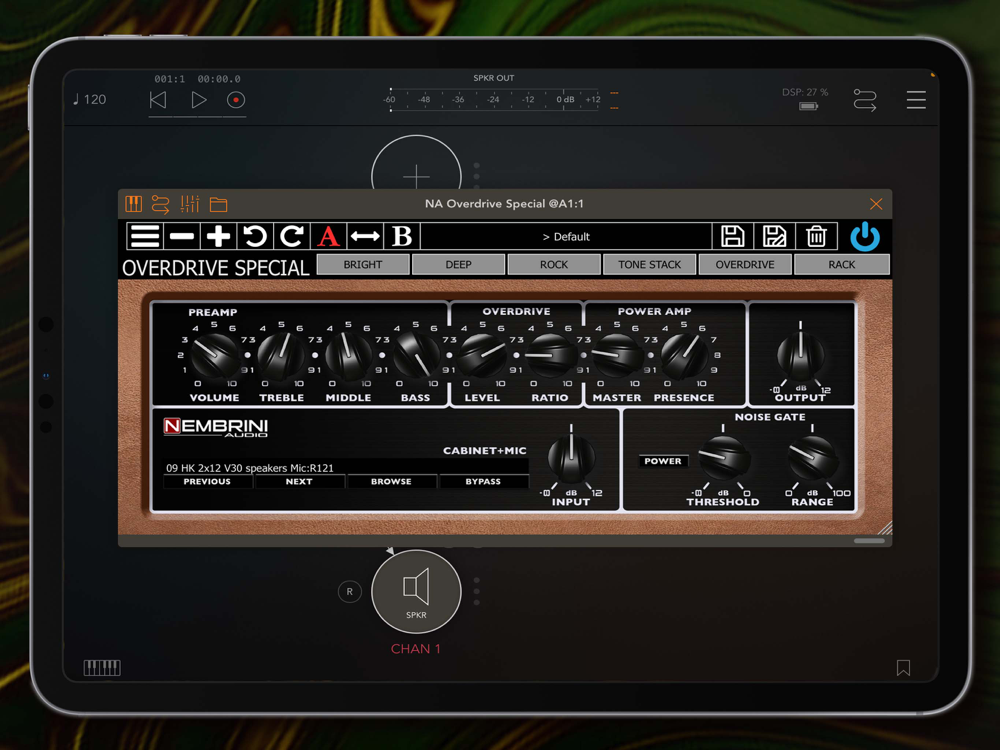Viewport: 1000px width, 750px height.
Task: Click the noise gate THRESHOLD knob
Action: coord(723,459)
